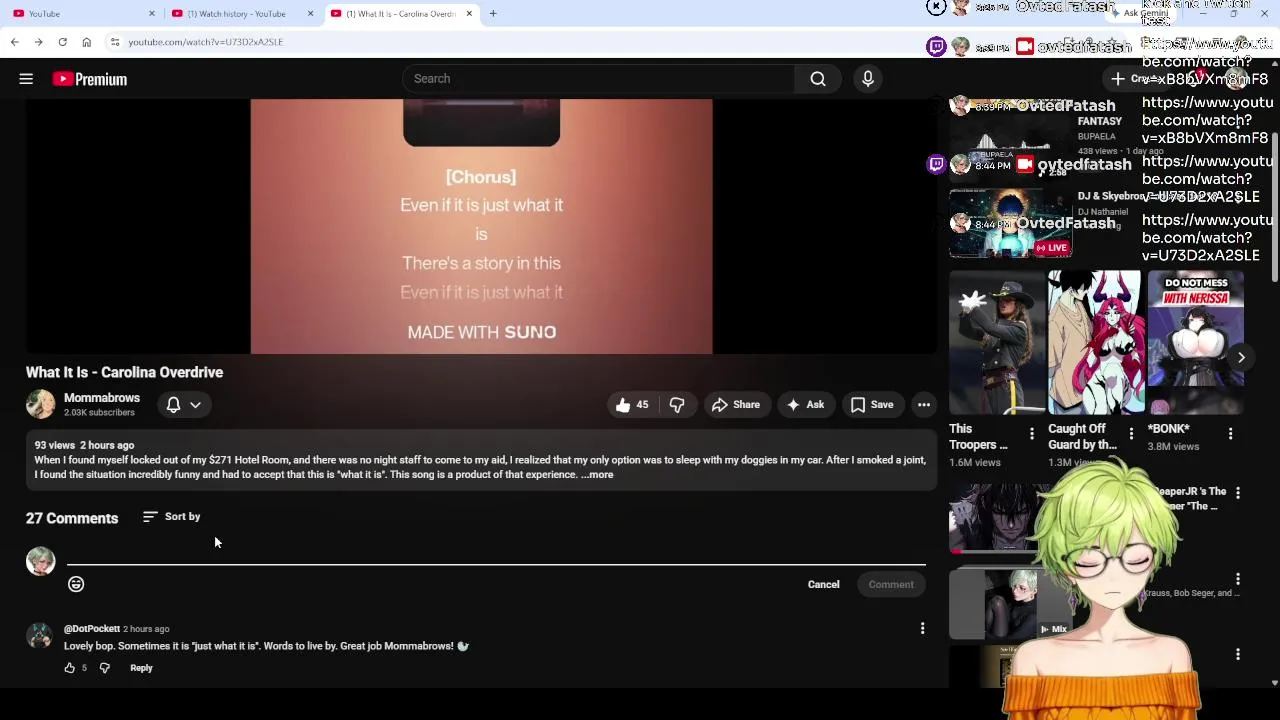Open the Mix playlist thumbnail
This screenshot has height=720, width=1280.
pyautogui.click(x=1010, y=603)
